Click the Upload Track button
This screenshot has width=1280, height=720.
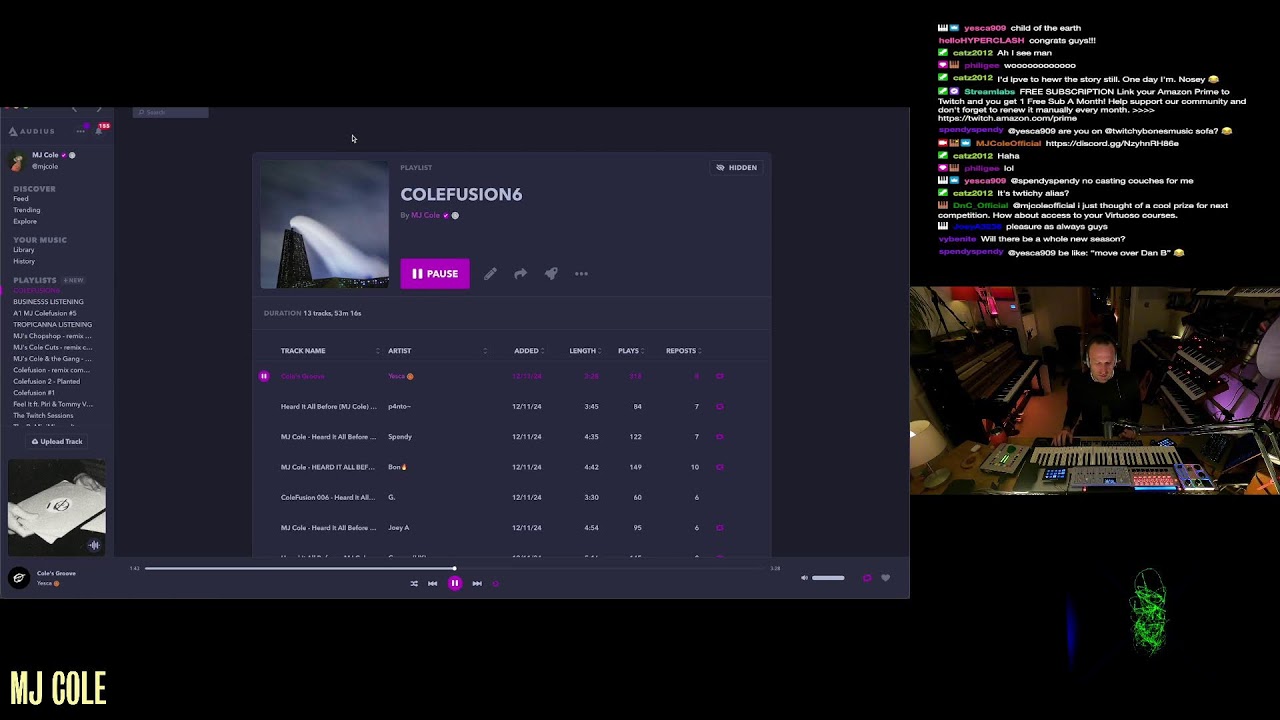(57, 441)
